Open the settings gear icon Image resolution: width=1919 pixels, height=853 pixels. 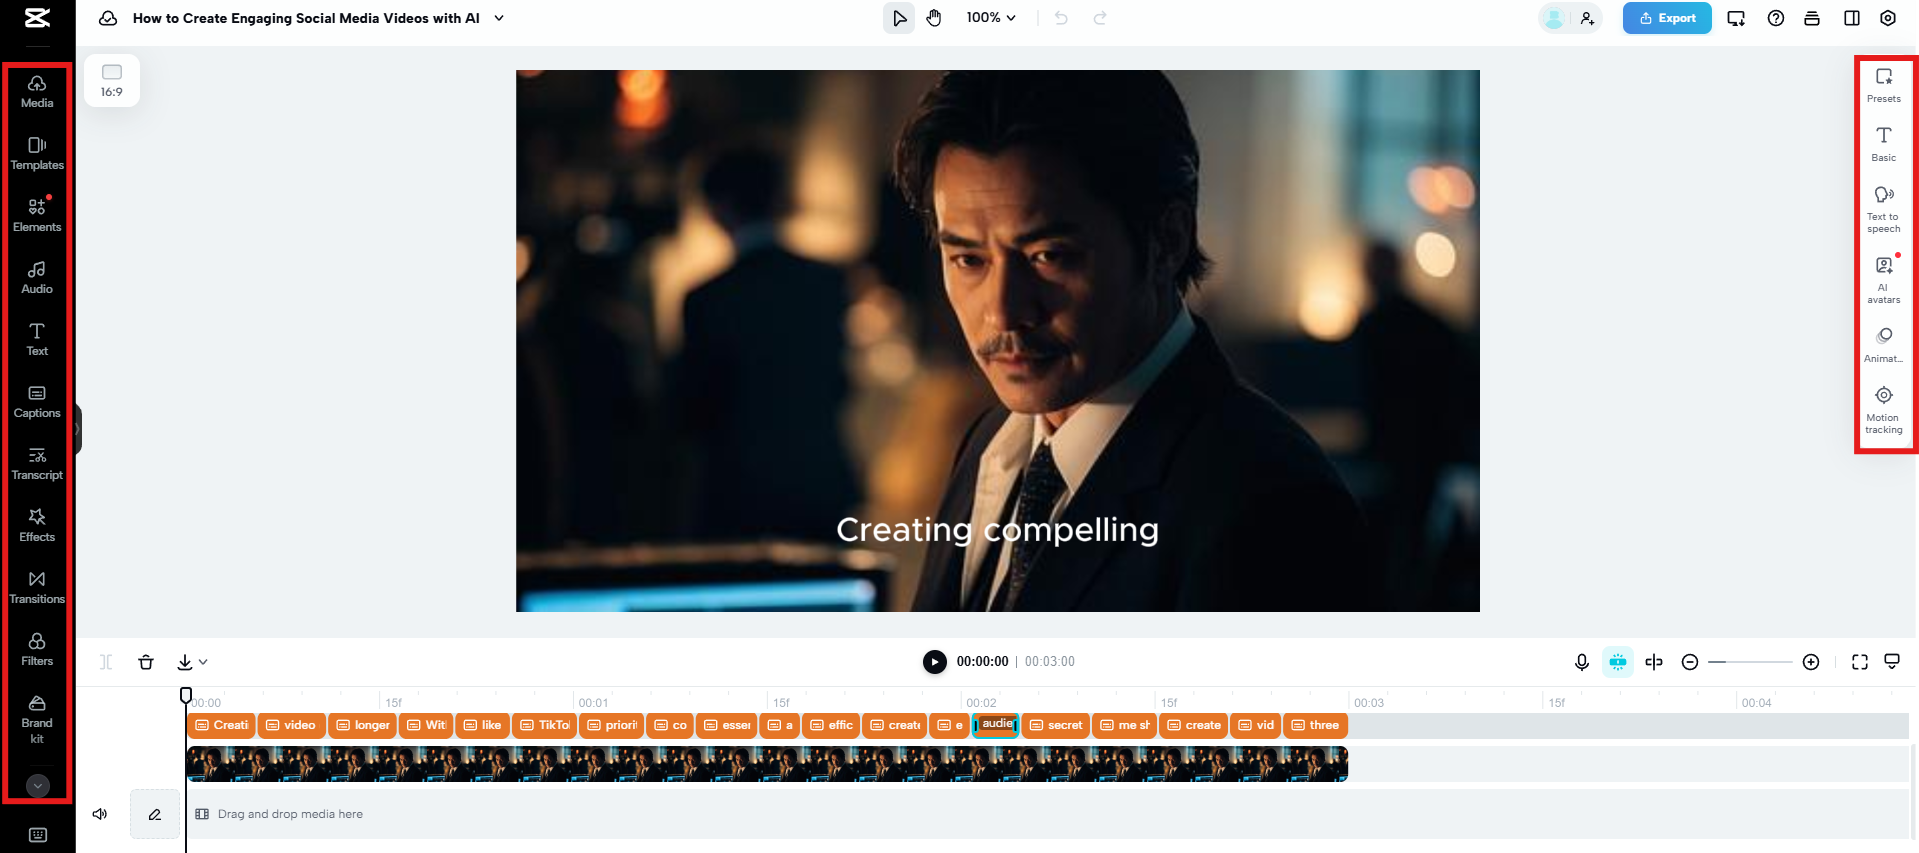[x=1888, y=18]
